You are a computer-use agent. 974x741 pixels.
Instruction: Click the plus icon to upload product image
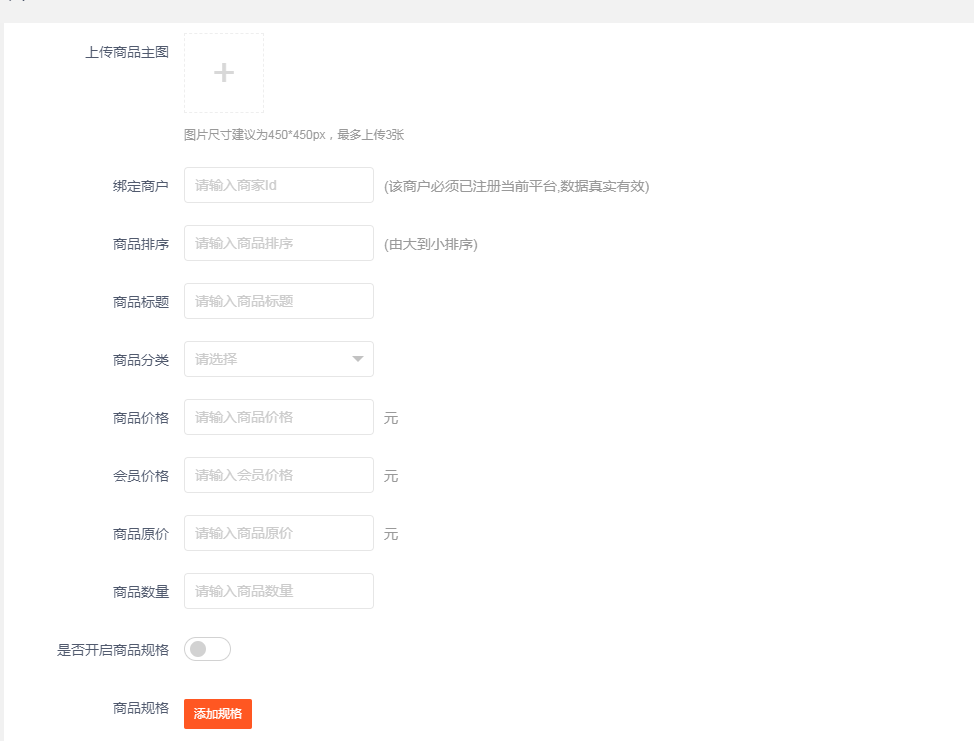pyautogui.click(x=224, y=73)
